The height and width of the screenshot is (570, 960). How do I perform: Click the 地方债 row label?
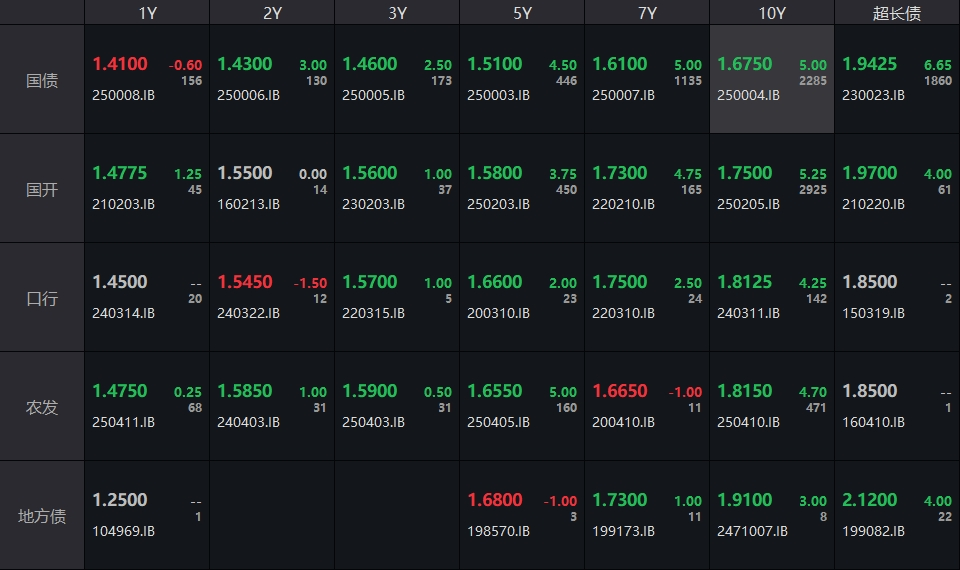(42, 516)
